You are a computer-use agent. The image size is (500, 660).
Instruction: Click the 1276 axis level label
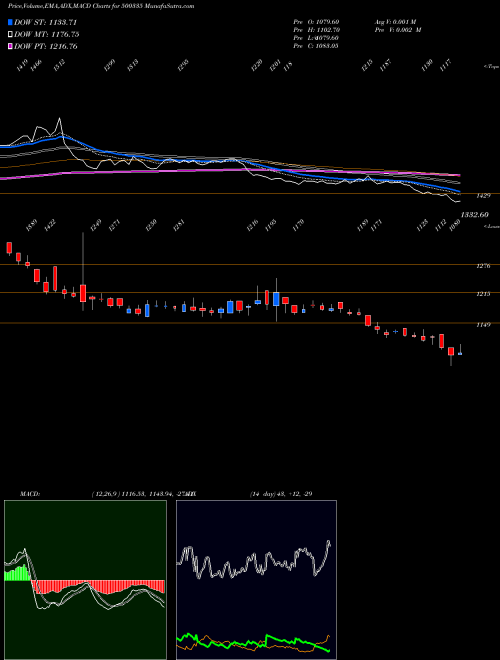click(482, 266)
